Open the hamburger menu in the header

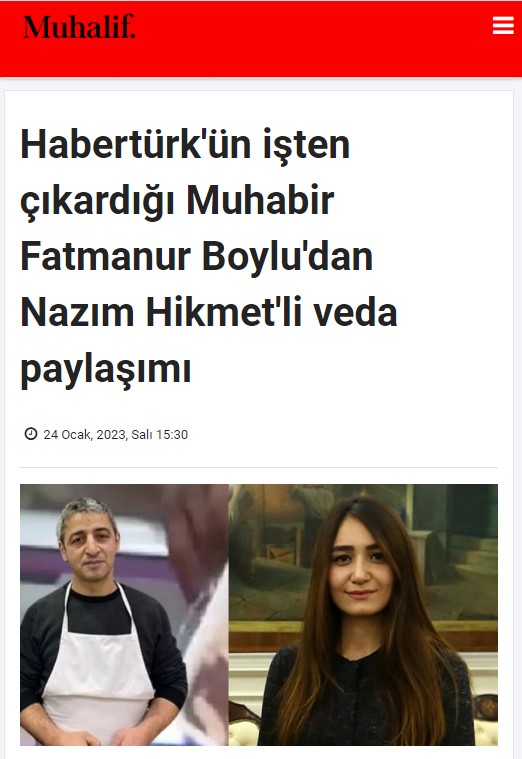pos(503,26)
